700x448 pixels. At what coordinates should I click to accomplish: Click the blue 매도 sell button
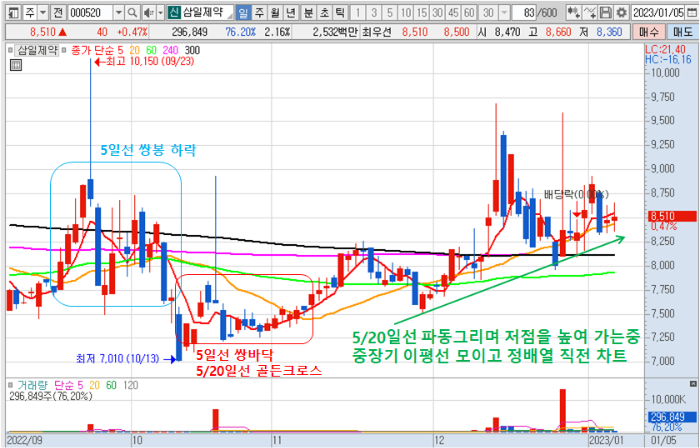682,32
